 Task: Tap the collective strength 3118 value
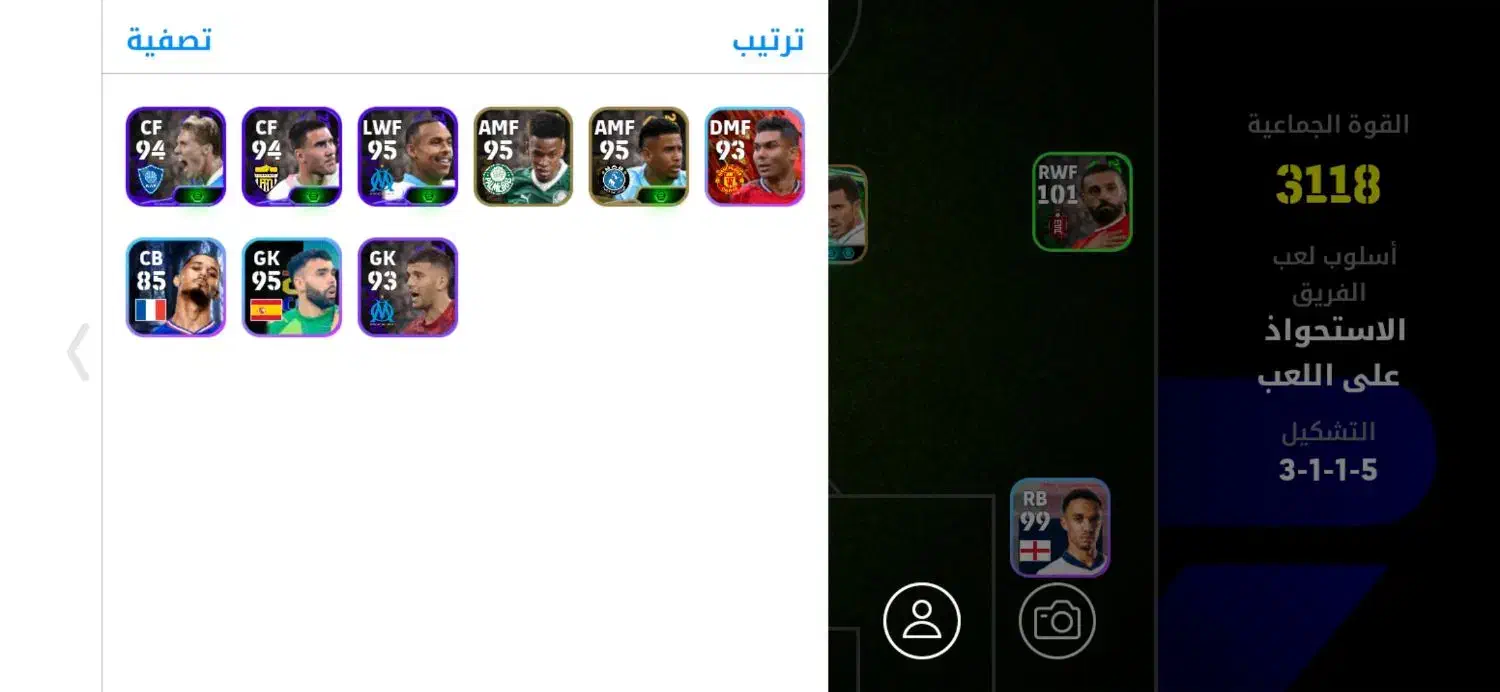pyautogui.click(x=1328, y=184)
